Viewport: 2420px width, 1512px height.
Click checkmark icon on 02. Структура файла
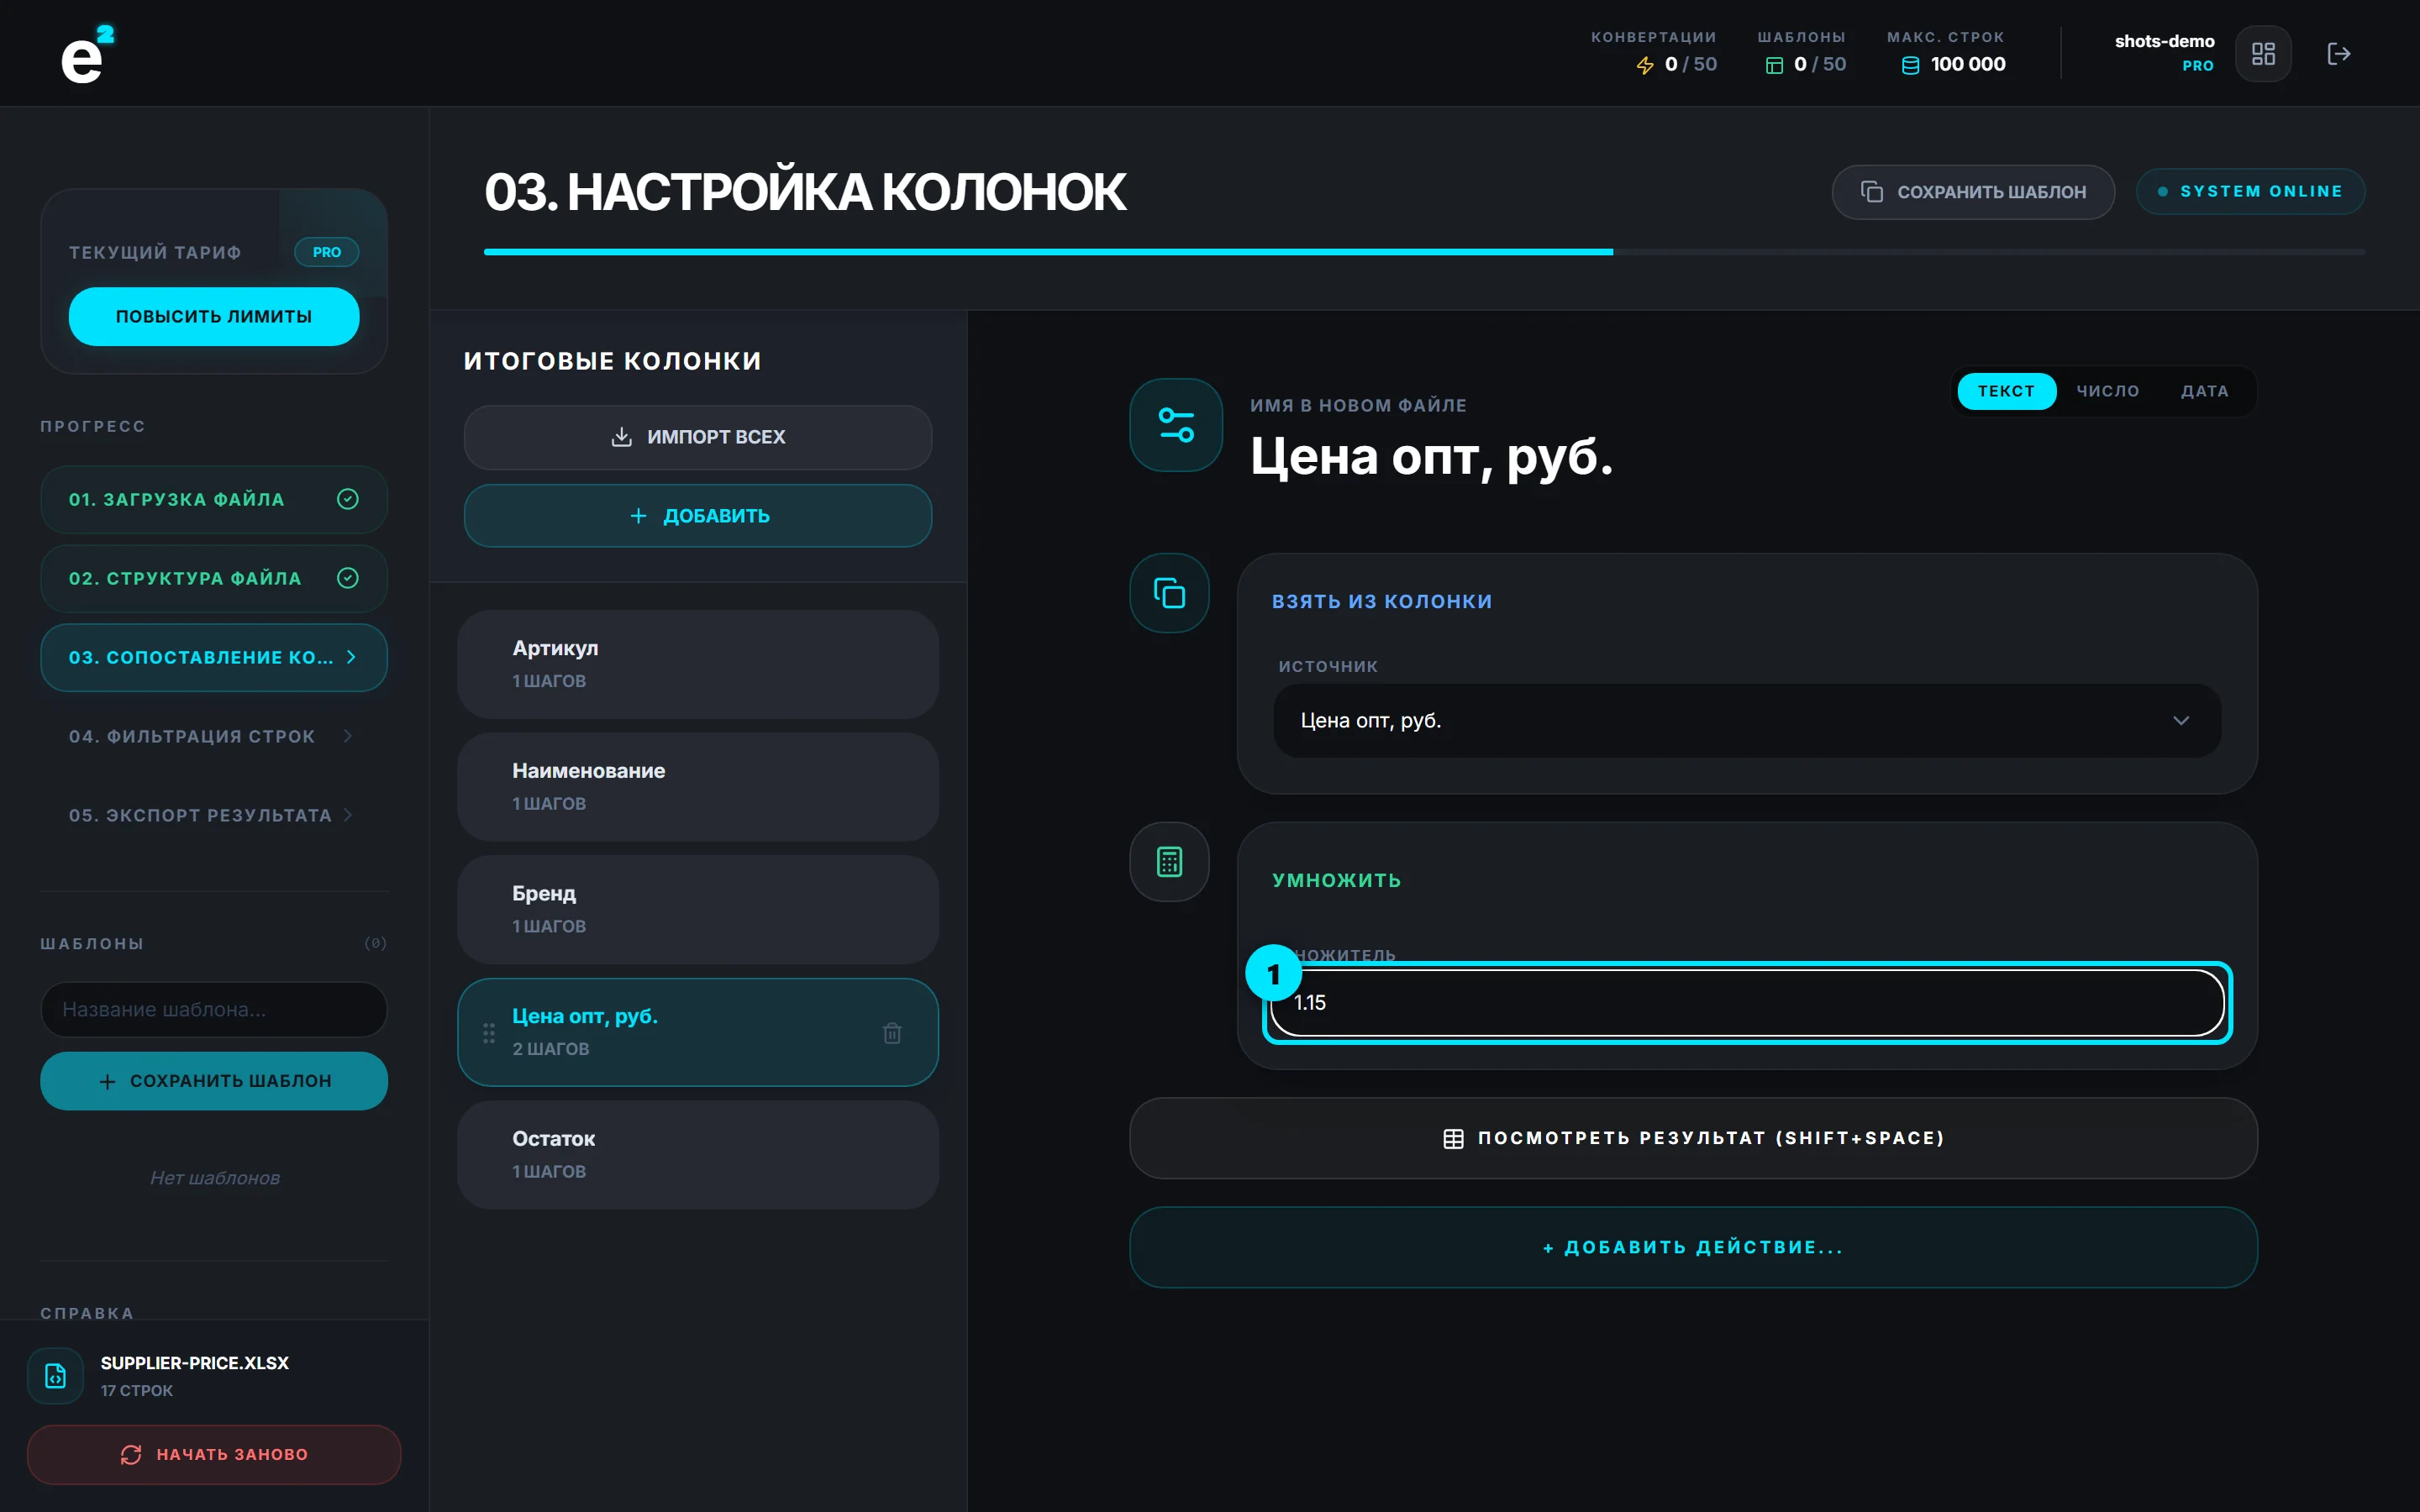click(x=348, y=578)
